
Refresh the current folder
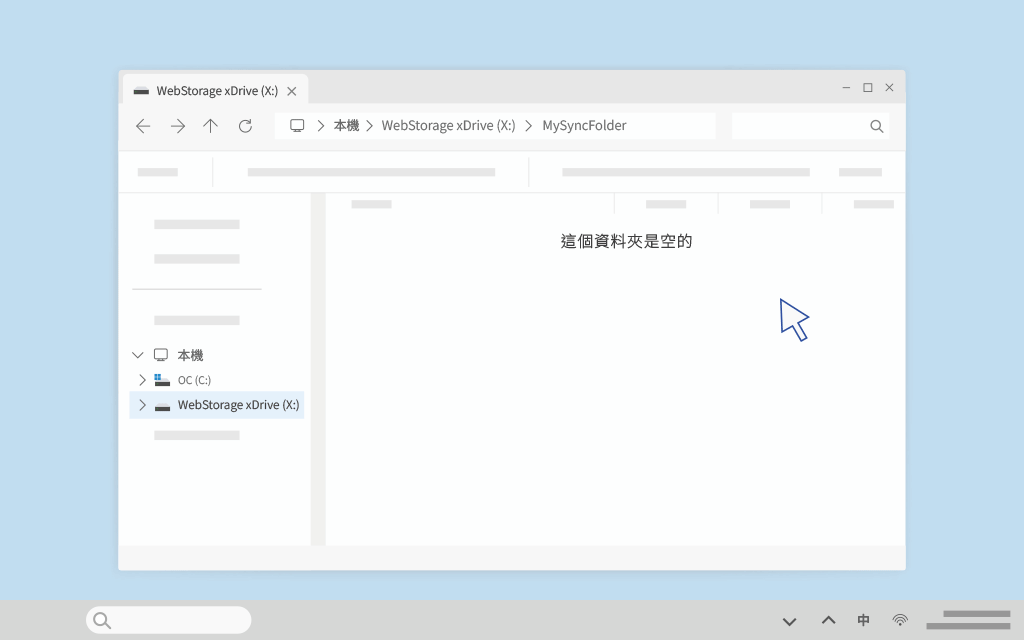coord(245,126)
